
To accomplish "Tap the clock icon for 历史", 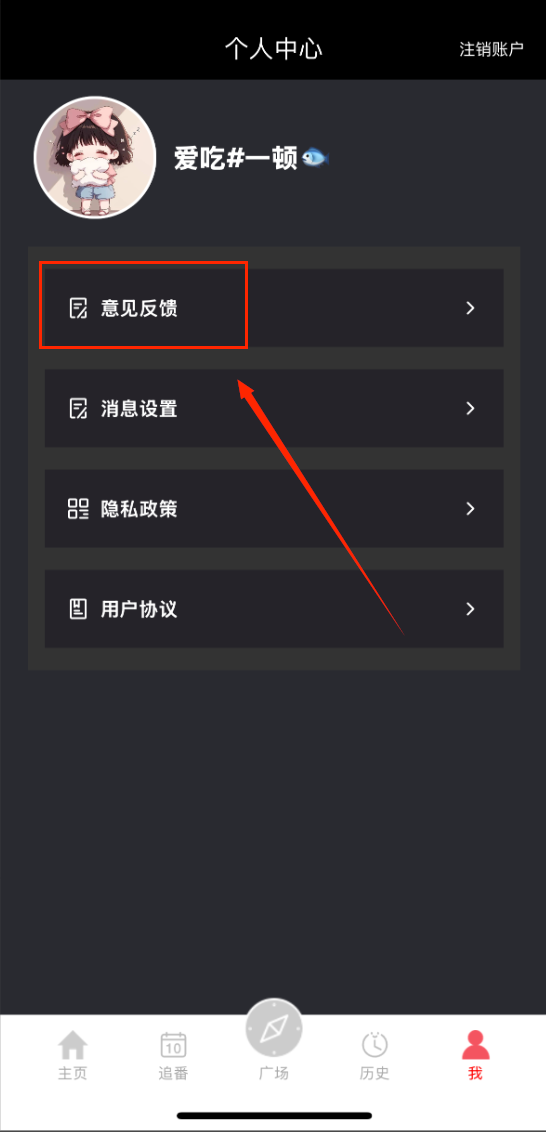I will coord(374,1045).
